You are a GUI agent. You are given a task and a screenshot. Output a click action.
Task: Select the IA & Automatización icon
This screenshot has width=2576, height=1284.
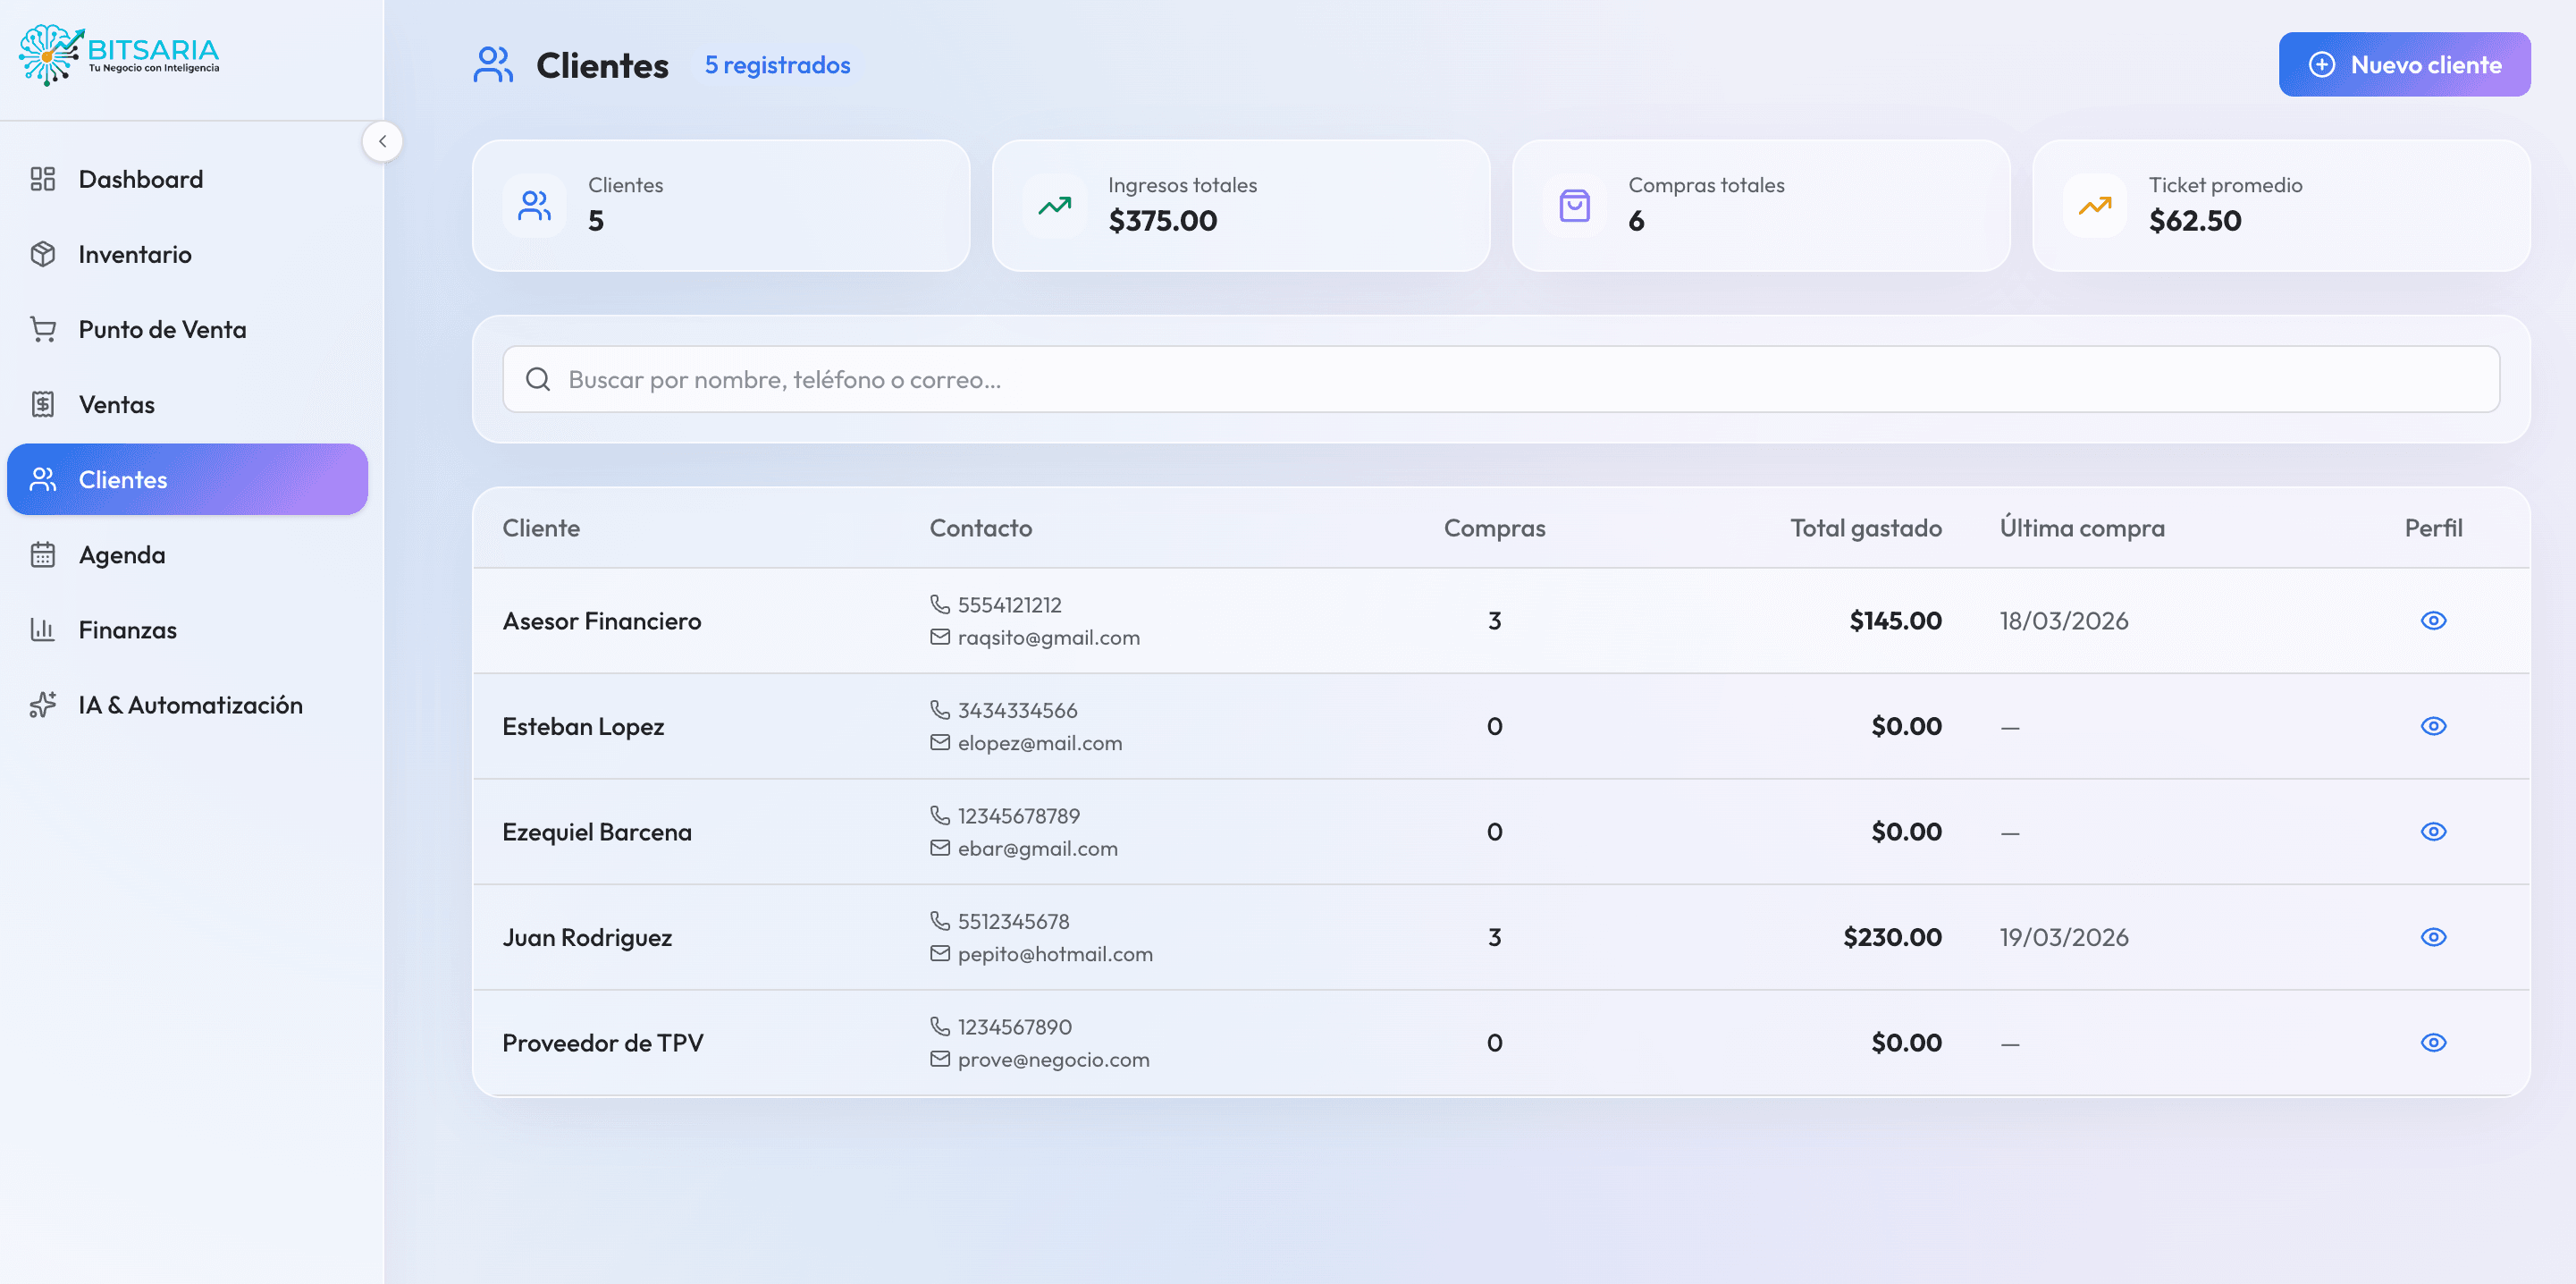click(x=43, y=705)
